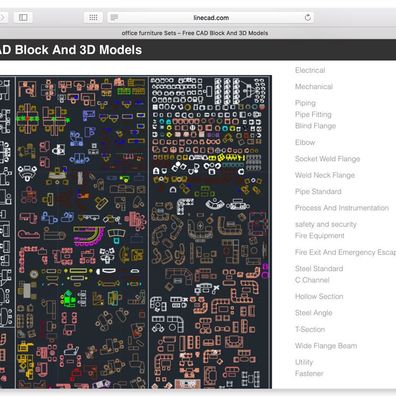Image resolution: width=396 pixels, height=396 pixels.
Task: Open the top sites grid icon
Action: (x=93, y=17)
